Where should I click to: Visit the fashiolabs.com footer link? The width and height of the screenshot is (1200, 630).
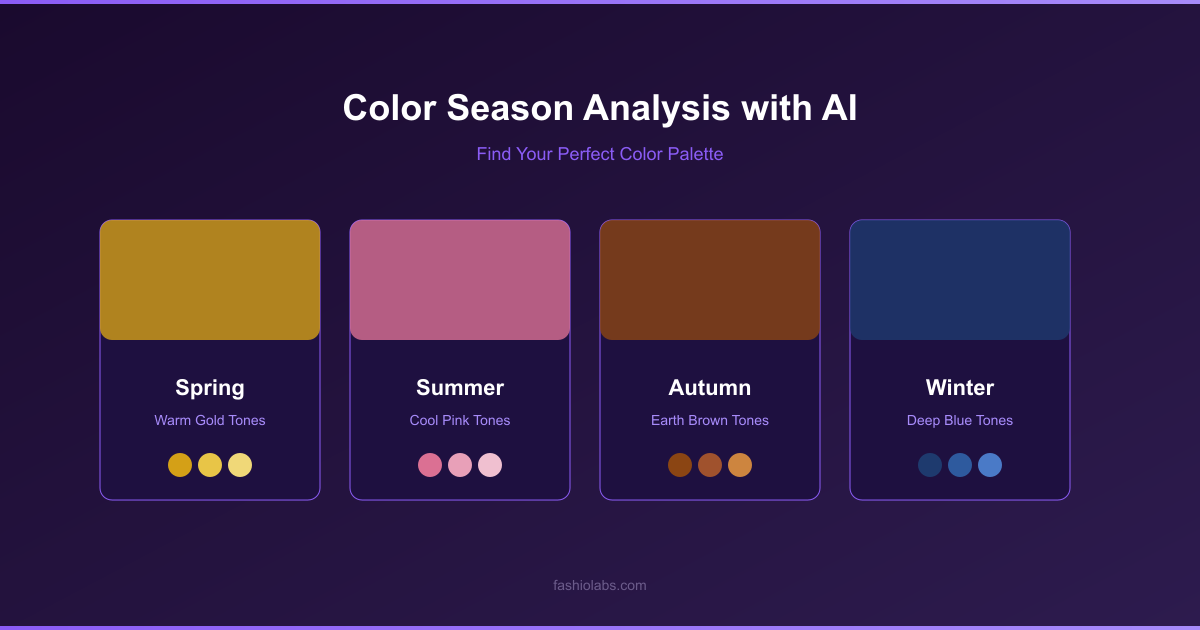pos(600,585)
